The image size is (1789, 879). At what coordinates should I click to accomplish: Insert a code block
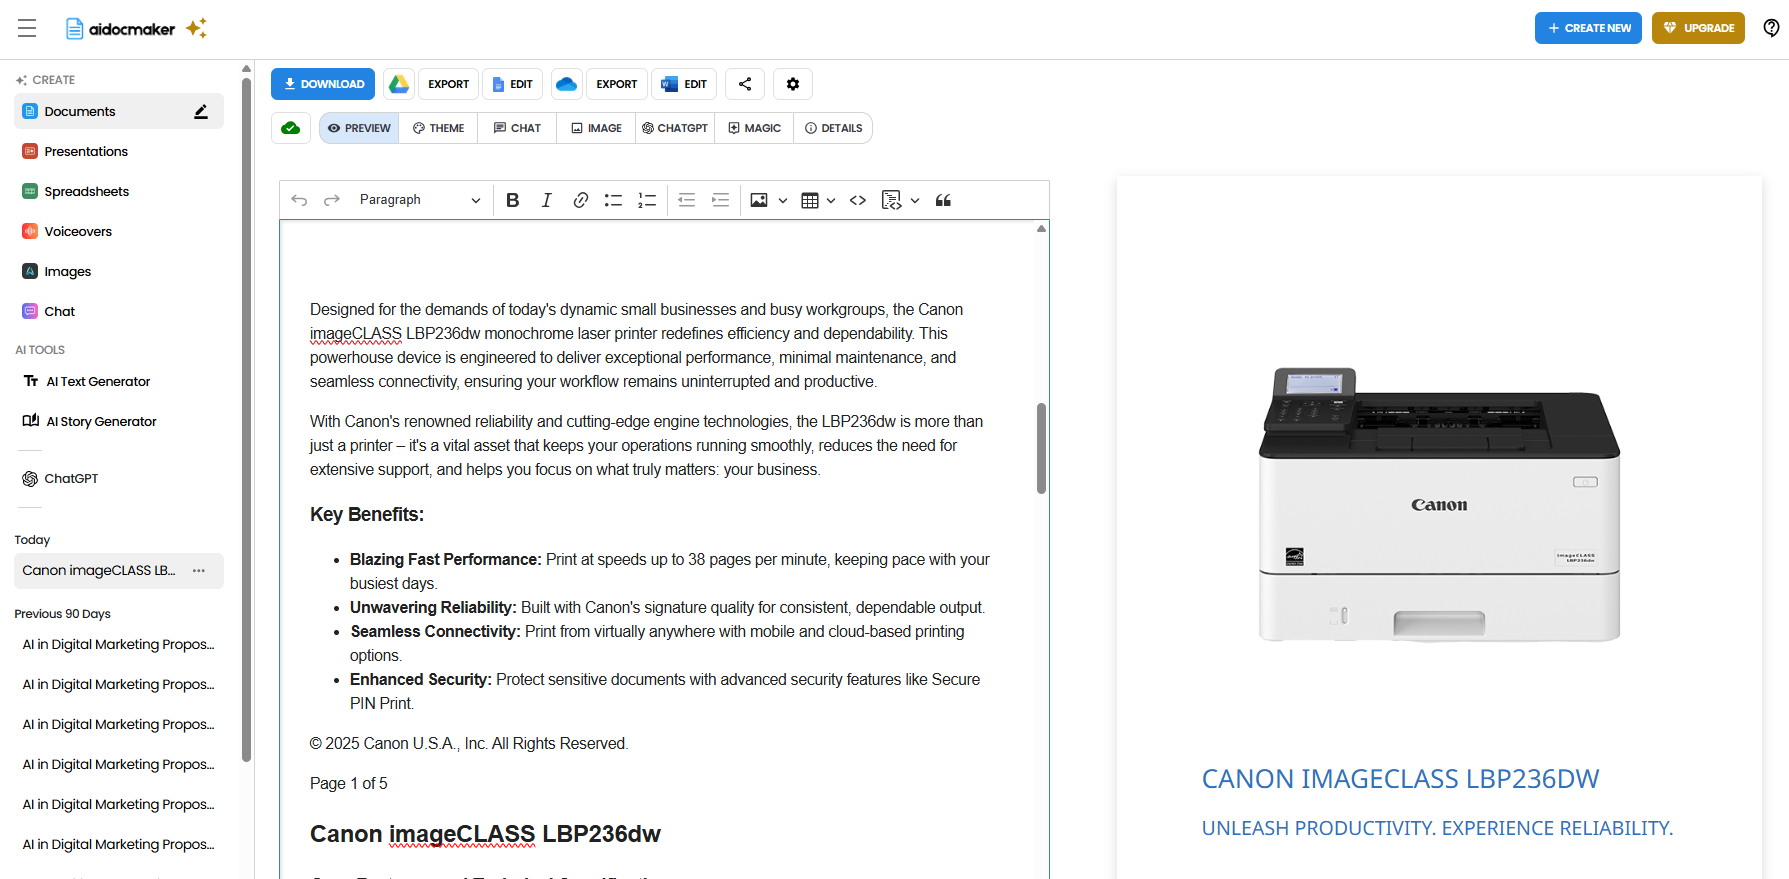click(892, 200)
